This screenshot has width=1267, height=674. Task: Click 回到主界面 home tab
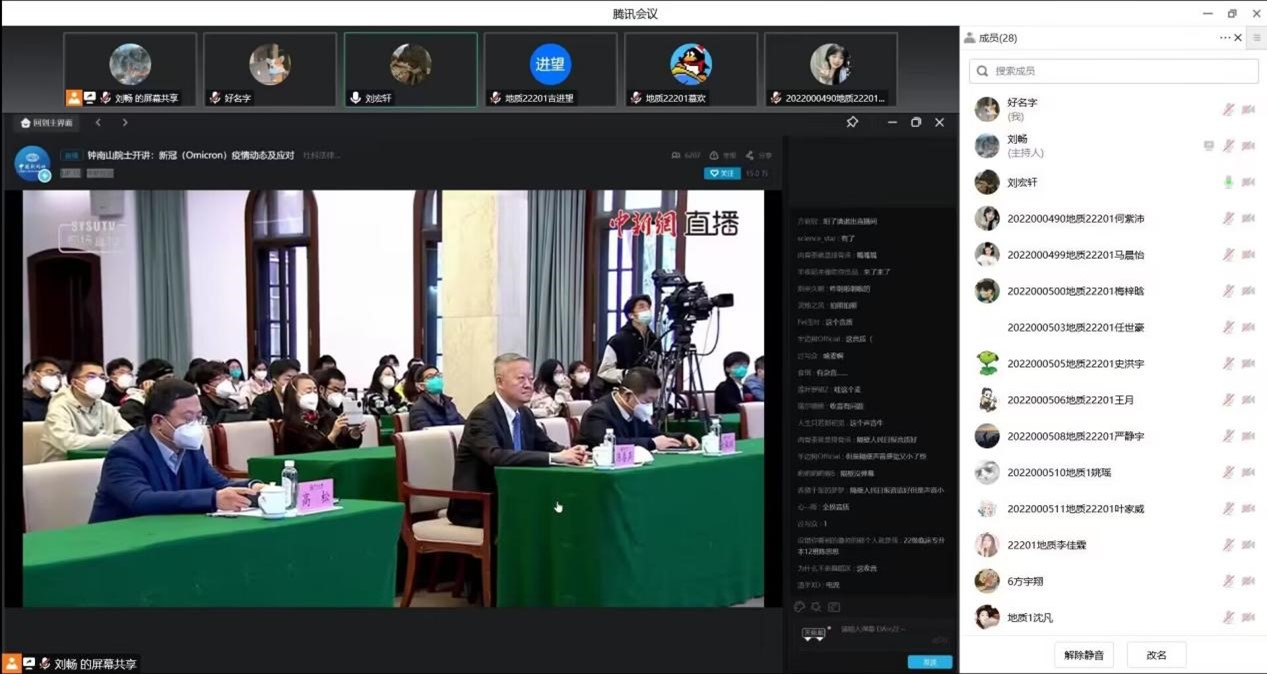(x=46, y=123)
